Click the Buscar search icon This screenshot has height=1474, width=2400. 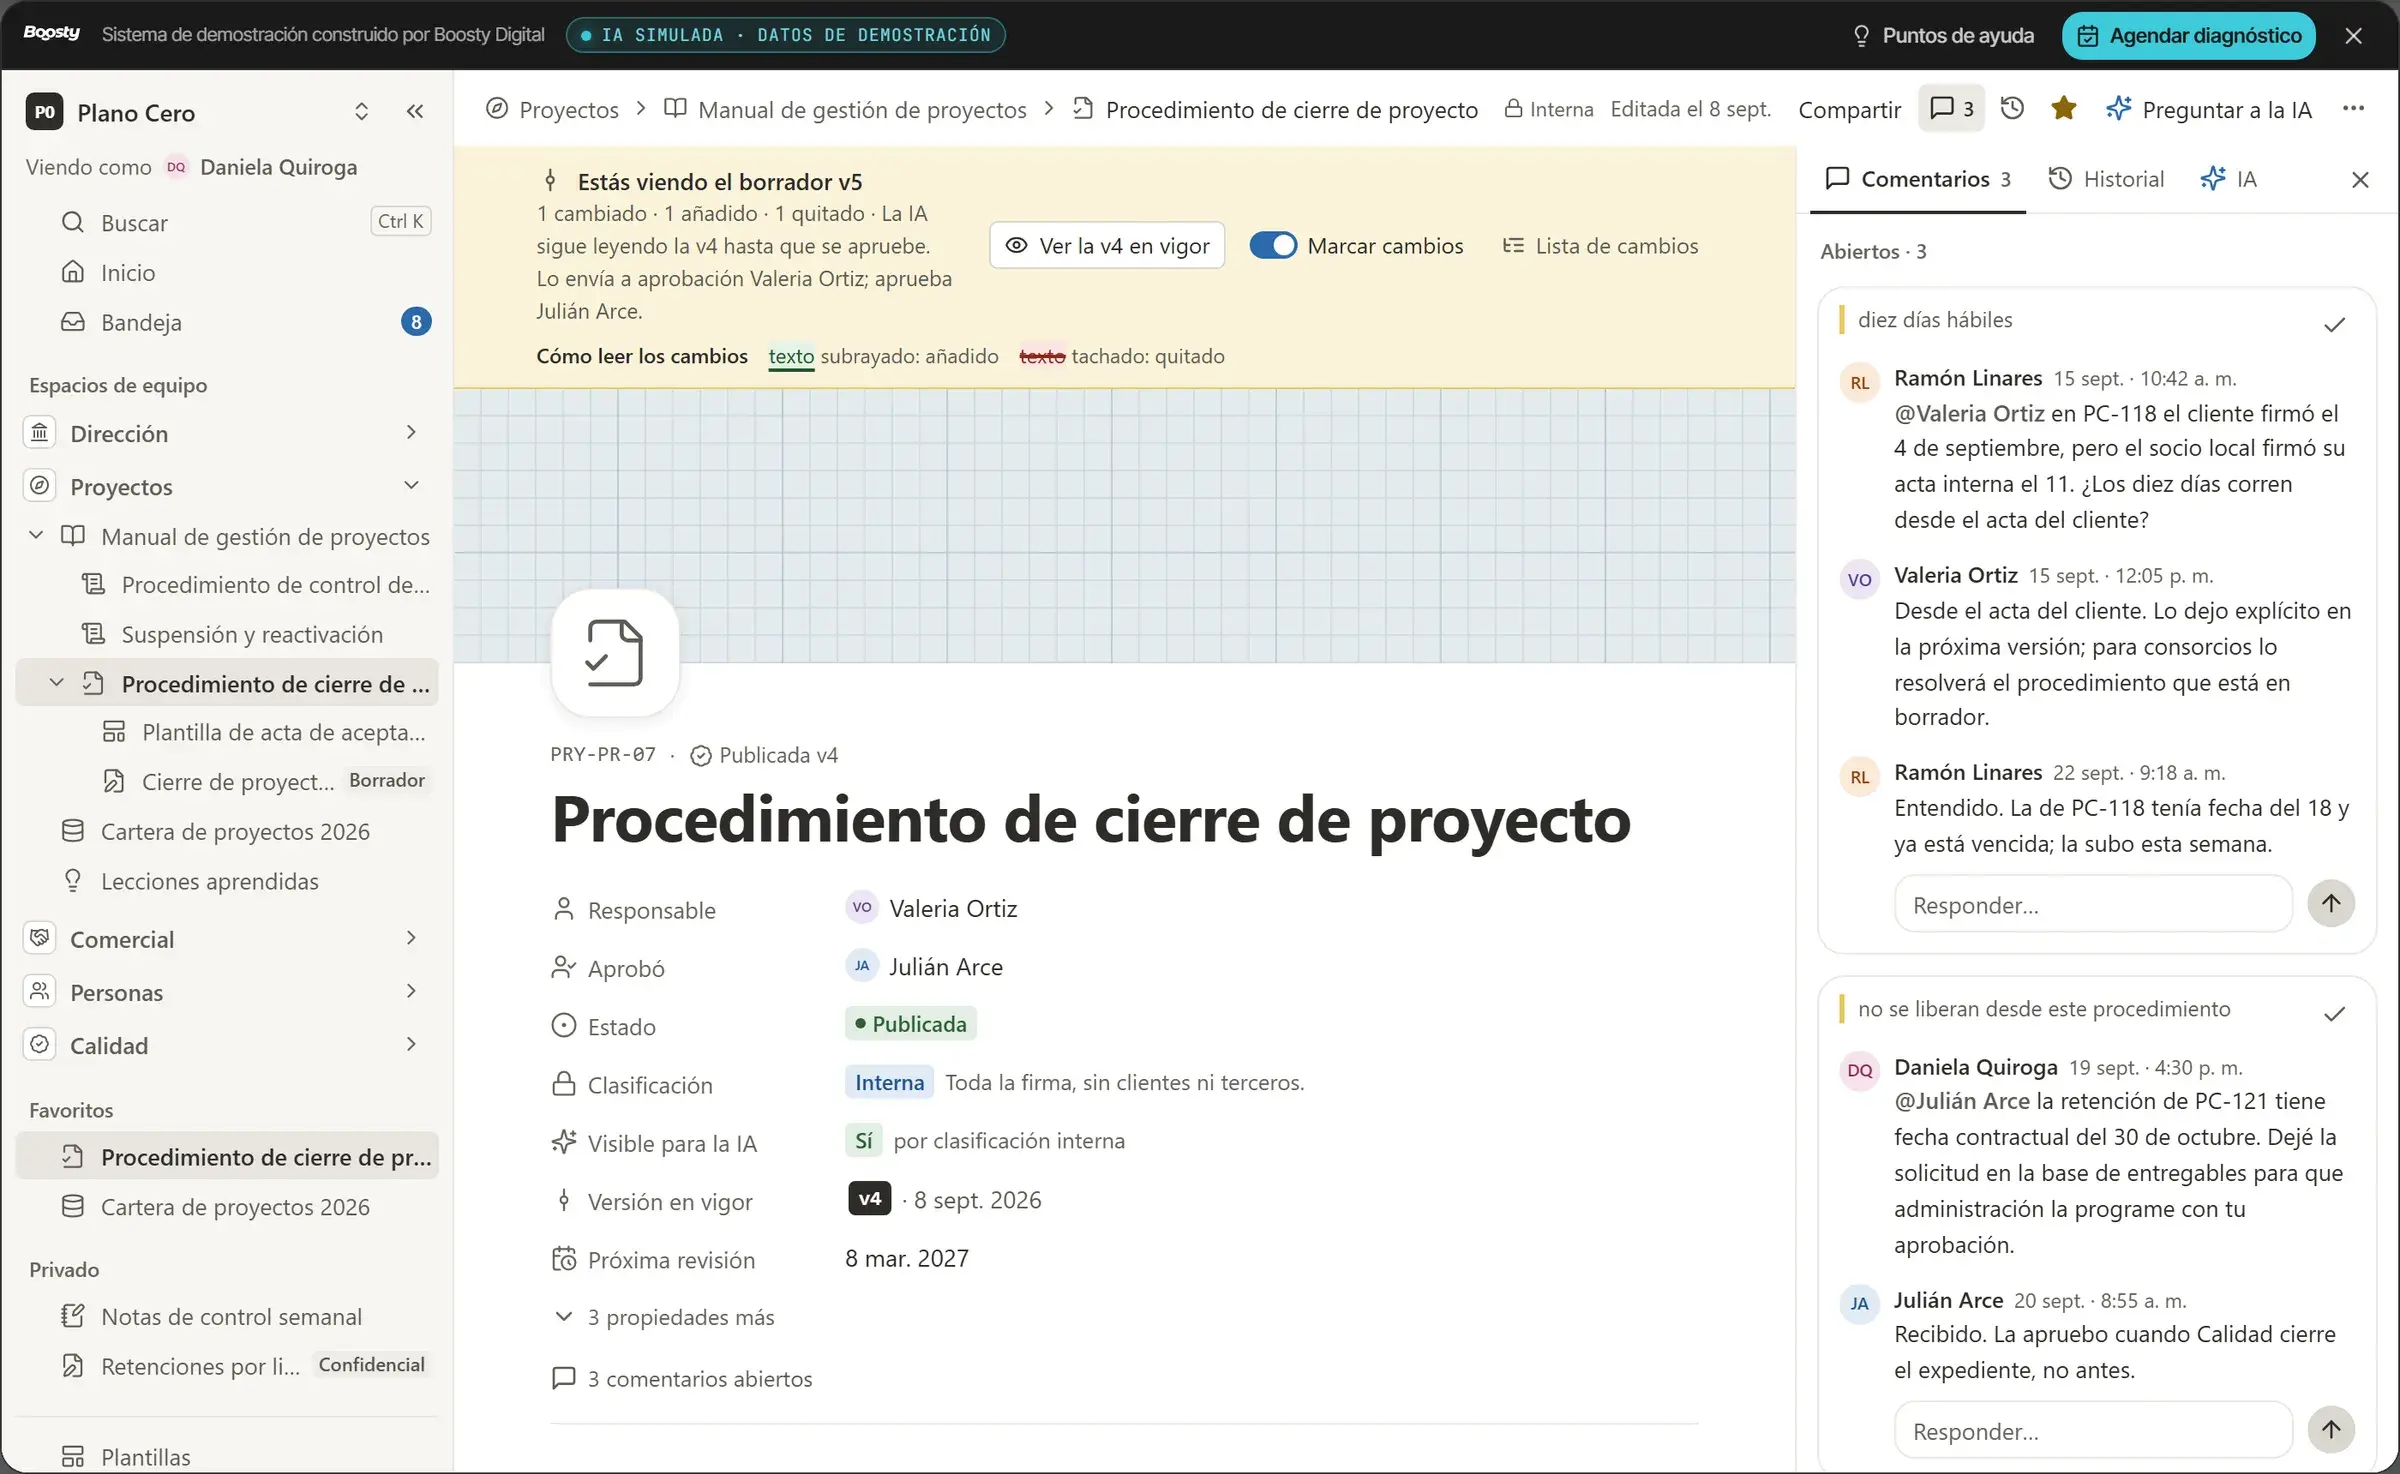click(x=73, y=222)
